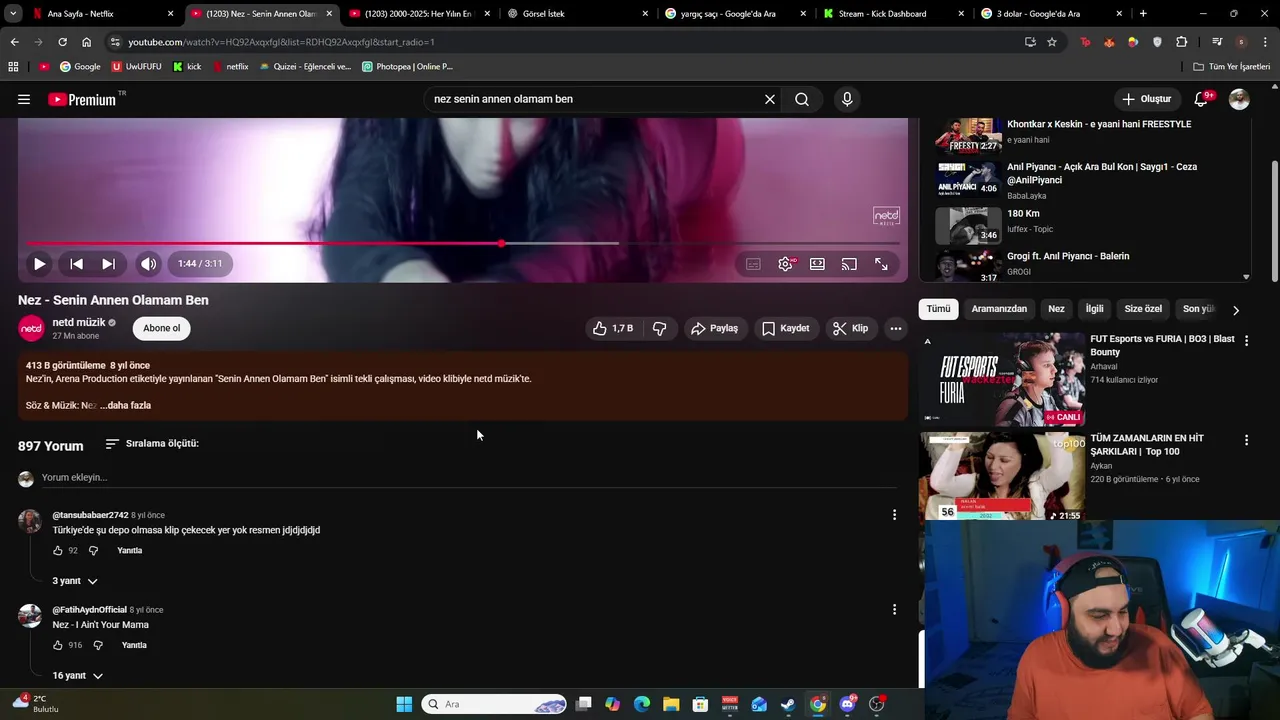Open Sıralama ölçütü sort dropdown

tap(152, 443)
